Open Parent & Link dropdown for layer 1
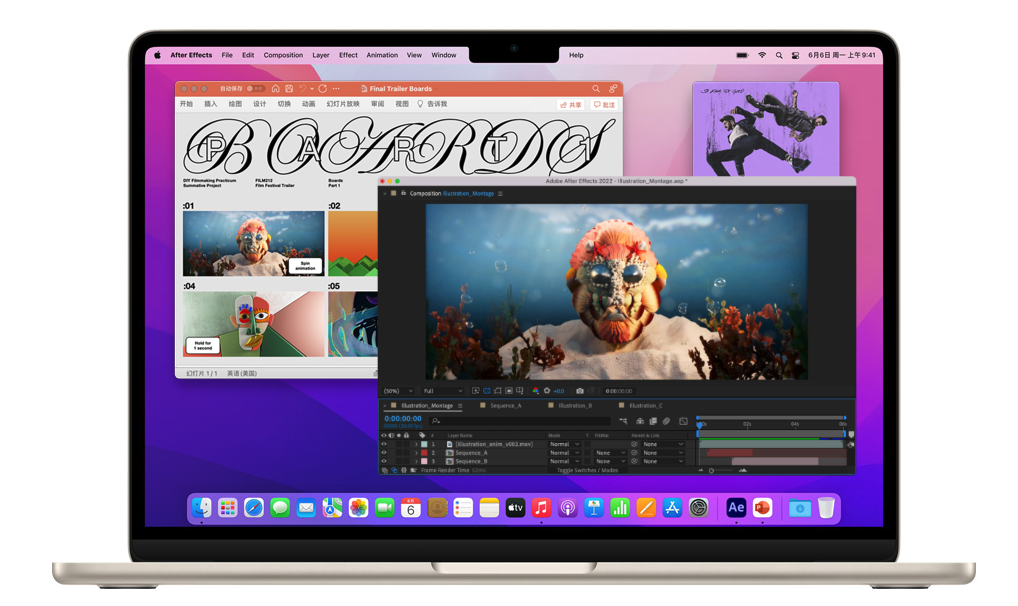Image resolution: width=1018 pixels, height=606 pixels. pos(664,444)
